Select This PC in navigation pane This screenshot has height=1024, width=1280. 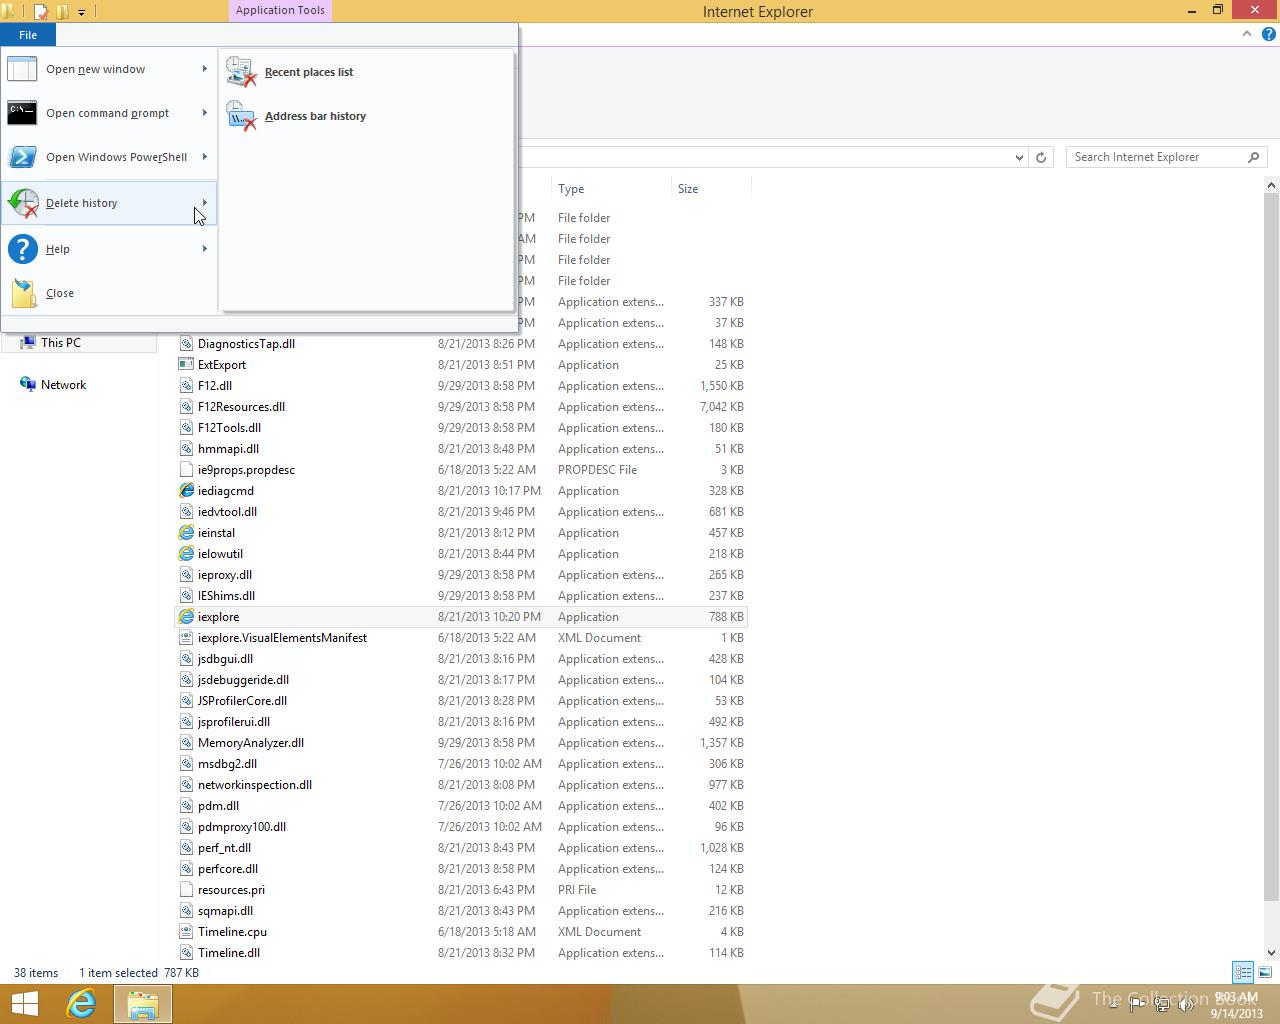point(60,342)
